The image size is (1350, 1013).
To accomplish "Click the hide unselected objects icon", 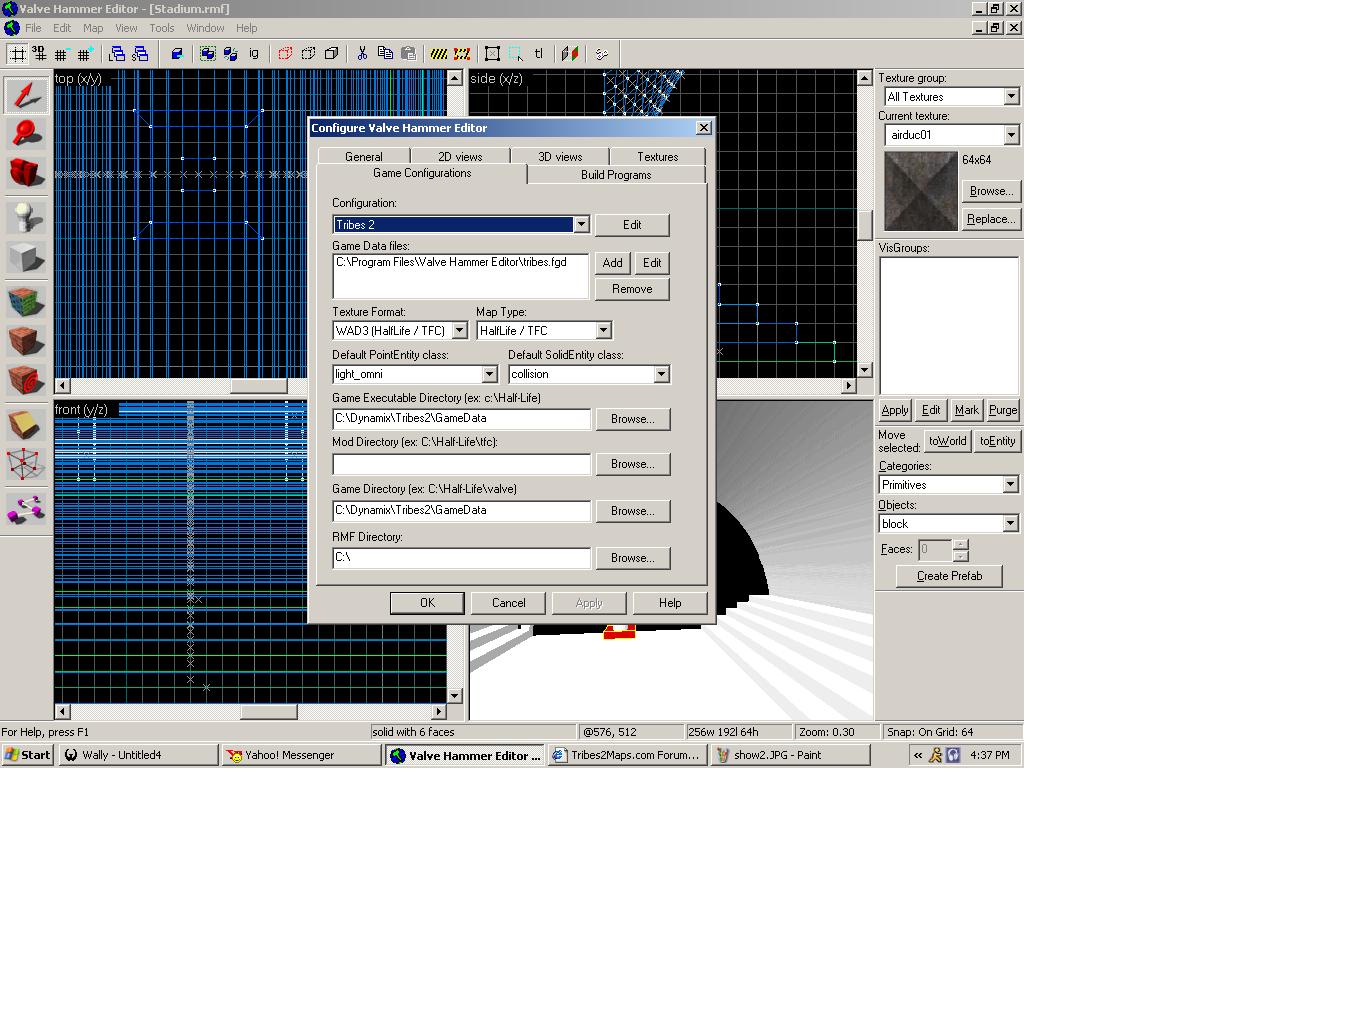I will [x=308, y=54].
